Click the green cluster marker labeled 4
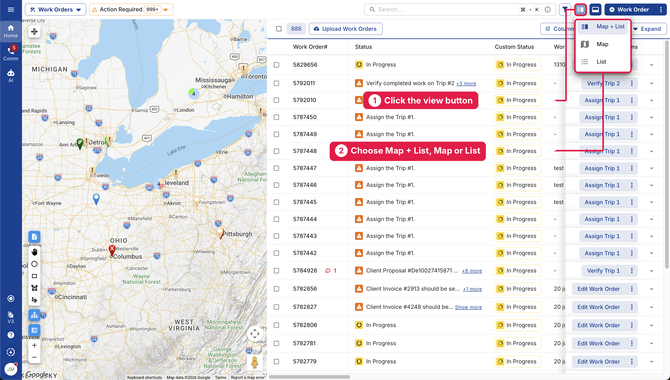670x380 pixels. [x=193, y=93]
